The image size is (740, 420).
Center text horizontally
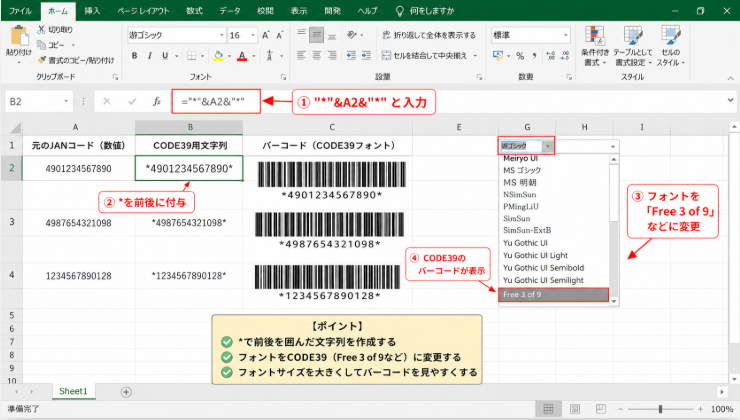317,56
